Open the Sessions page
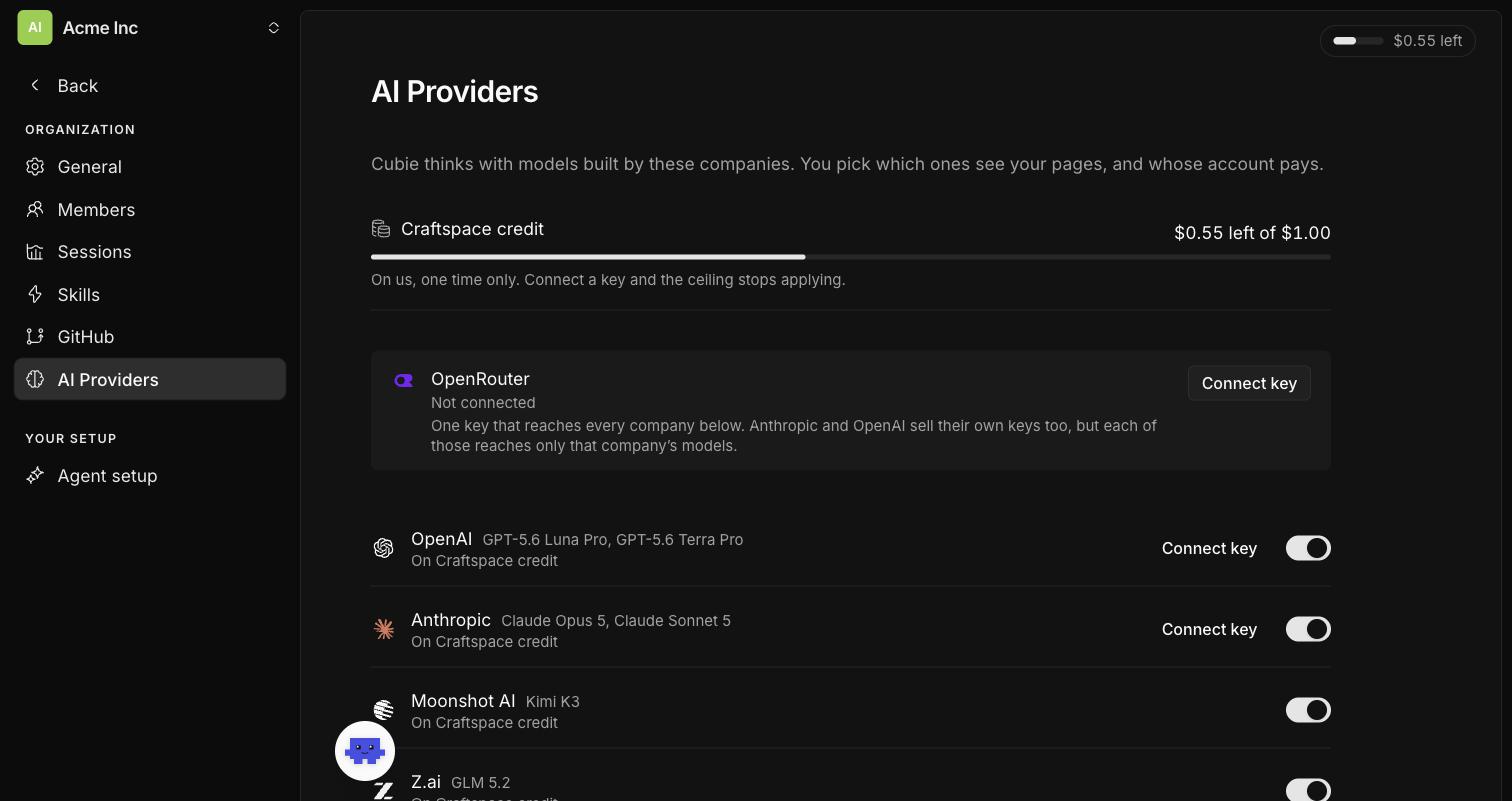1512x801 pixels. click(x=150, y=252)
